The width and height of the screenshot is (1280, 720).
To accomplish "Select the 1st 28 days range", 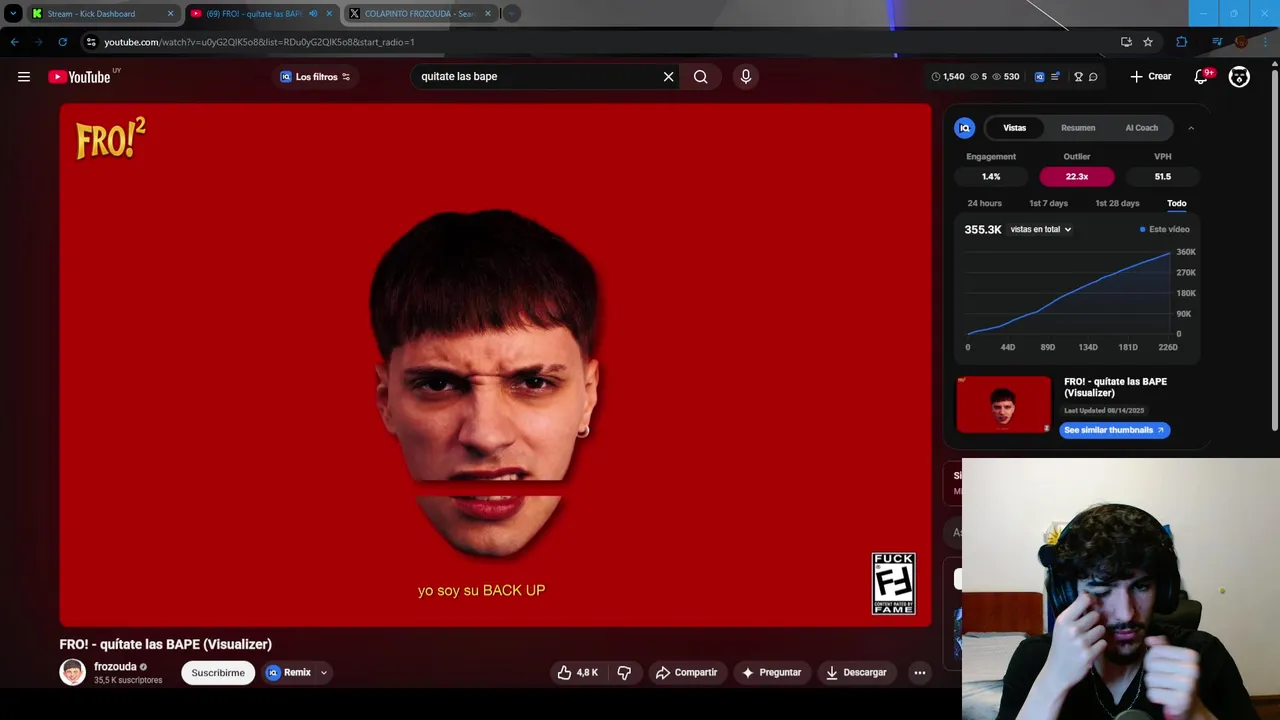I will tap(1117, 203).
